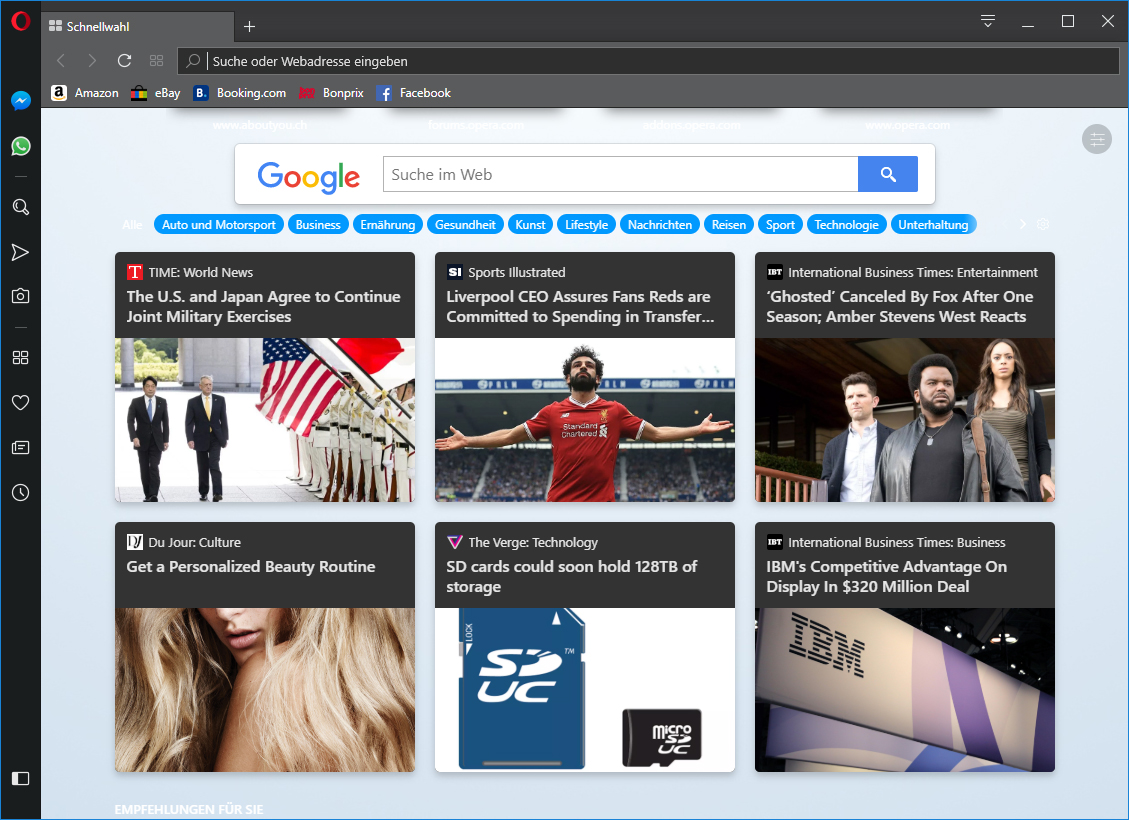Open the personal news sidebar icon

coord(20,448)
